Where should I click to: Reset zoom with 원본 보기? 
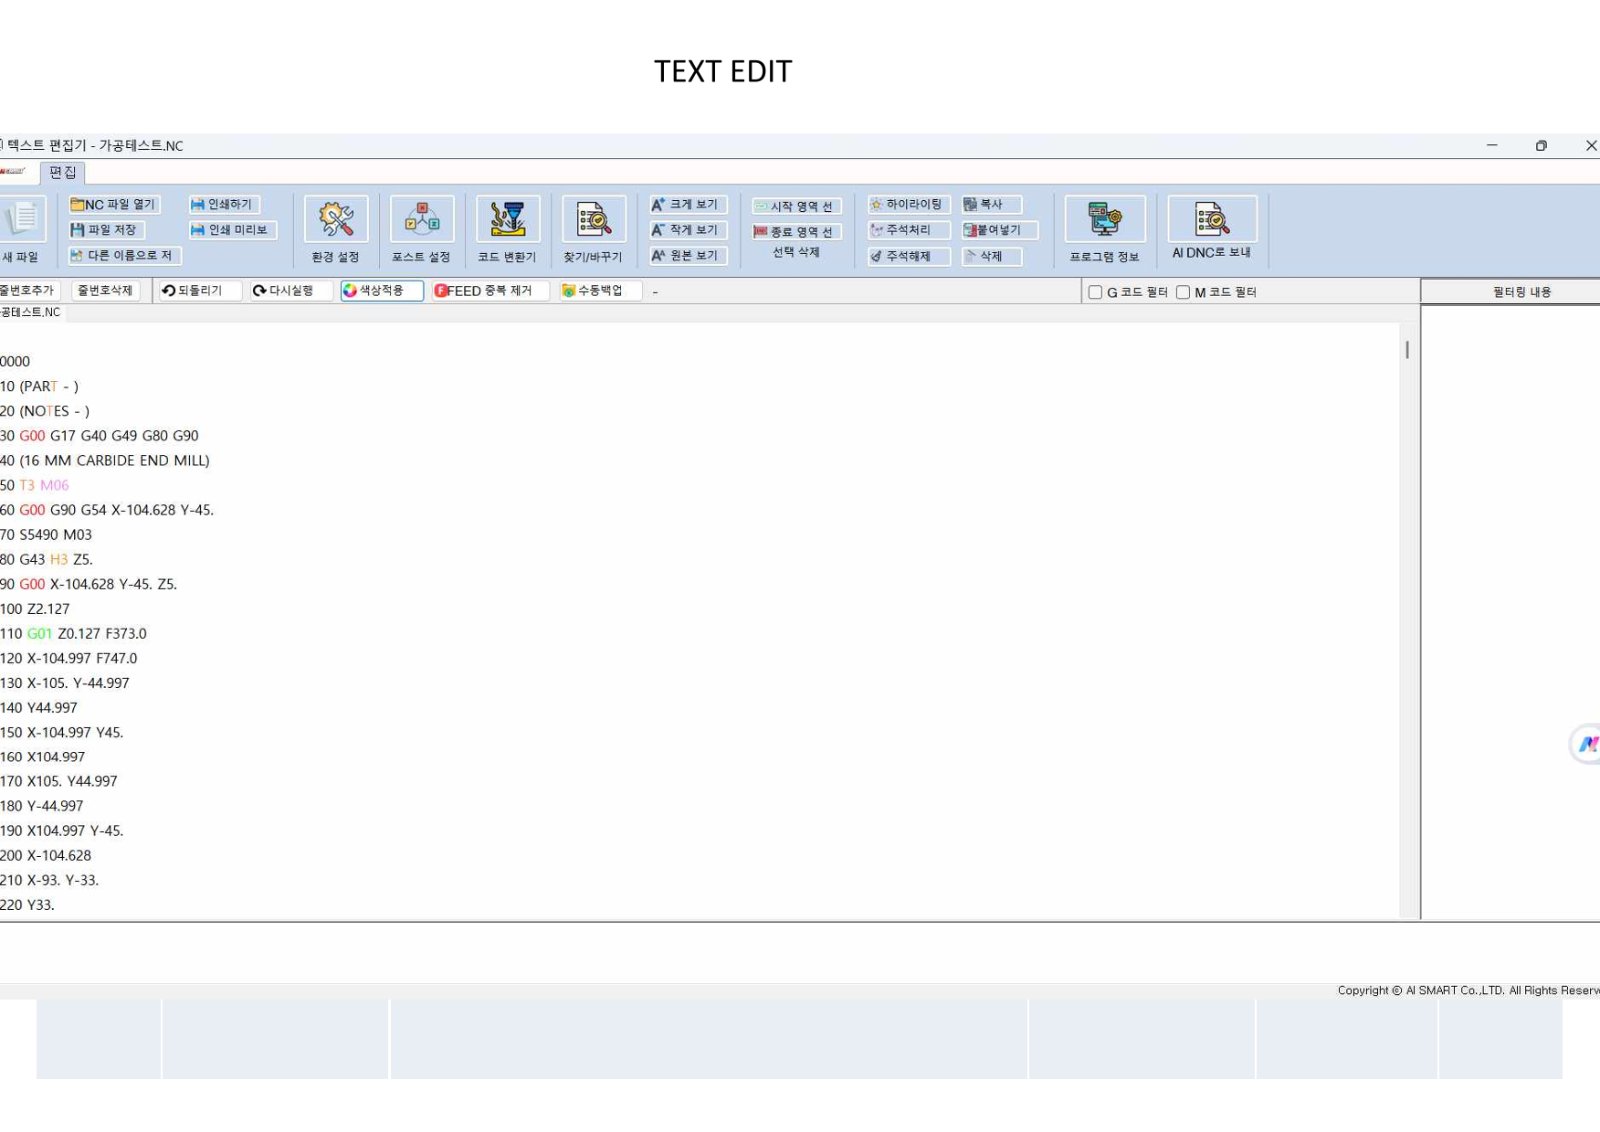tap(687, 256)
